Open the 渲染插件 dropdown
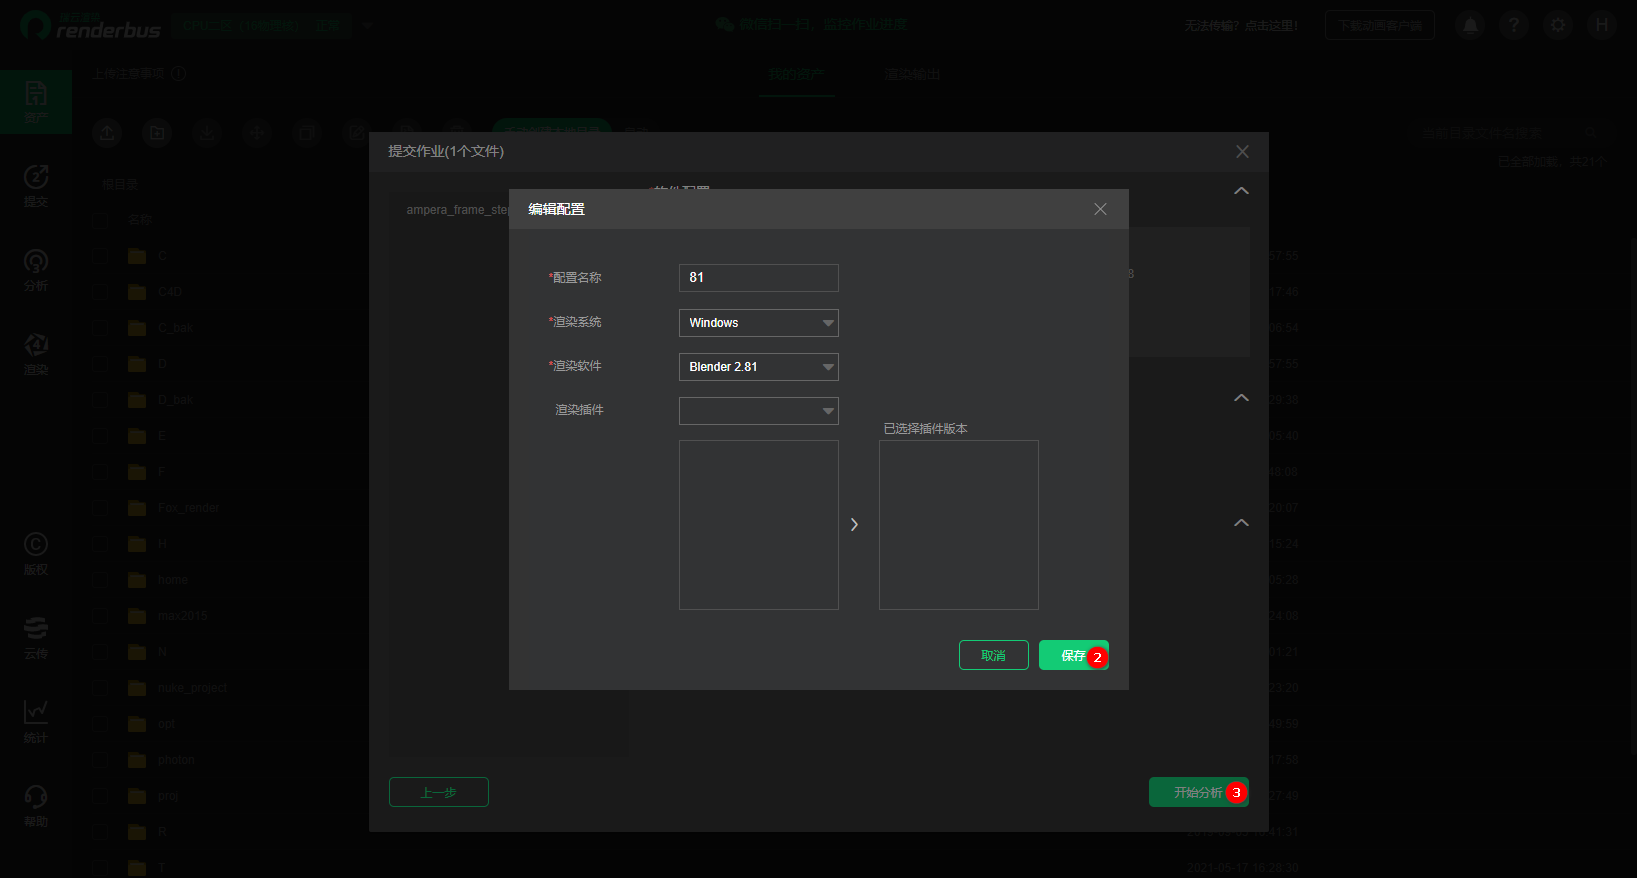The width and height of the screenshot is (1637, 878). 758,411
